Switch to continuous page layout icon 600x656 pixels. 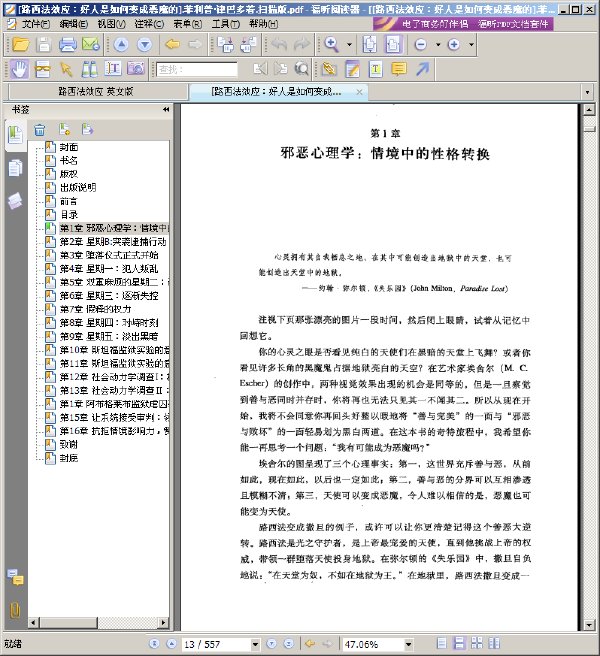pos(459,643)
